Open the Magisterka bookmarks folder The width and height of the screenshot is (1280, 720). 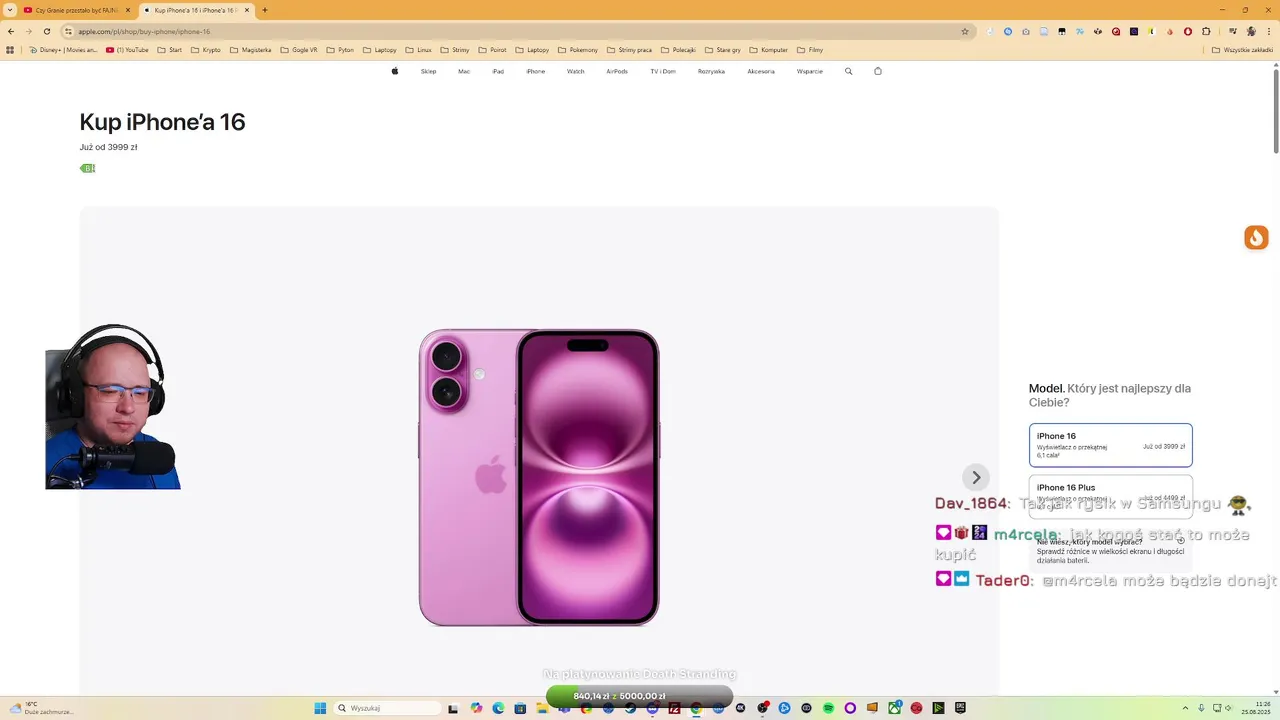pyautogui.click(x=251, y=49)
